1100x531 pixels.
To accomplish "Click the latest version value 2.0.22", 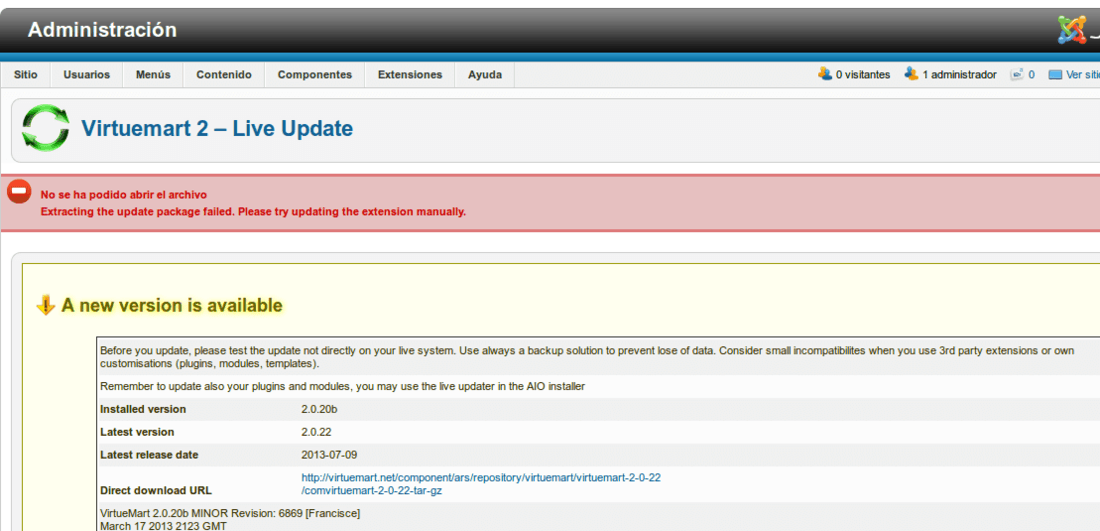I will click(316, 431).
